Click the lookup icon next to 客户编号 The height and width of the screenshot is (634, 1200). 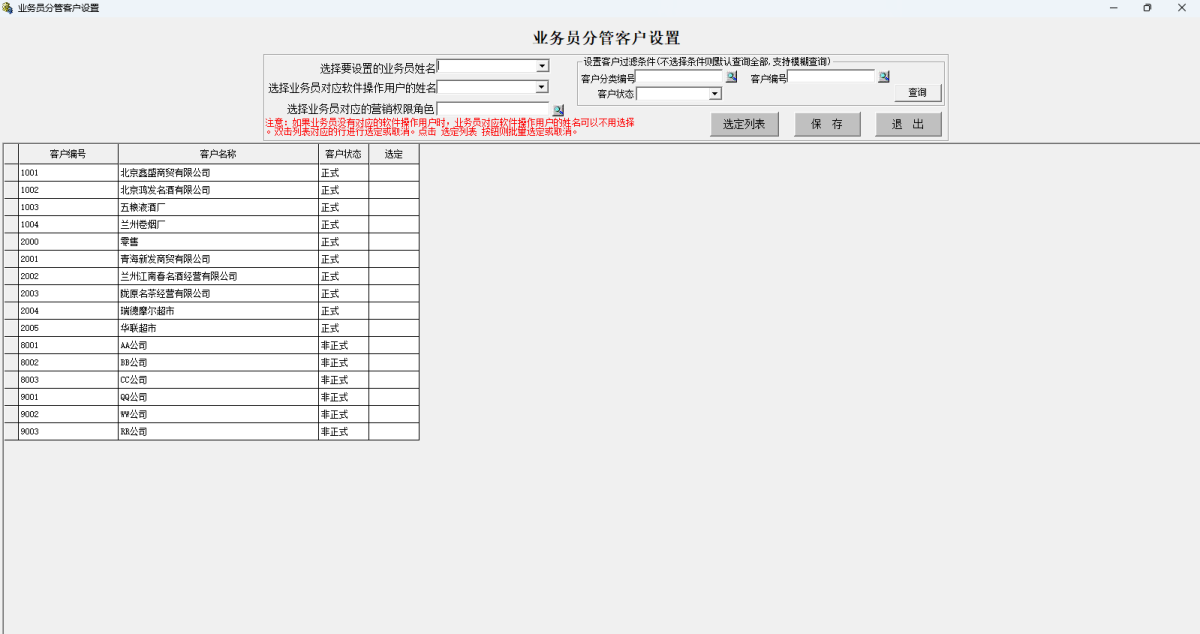(x=883, y=76)
